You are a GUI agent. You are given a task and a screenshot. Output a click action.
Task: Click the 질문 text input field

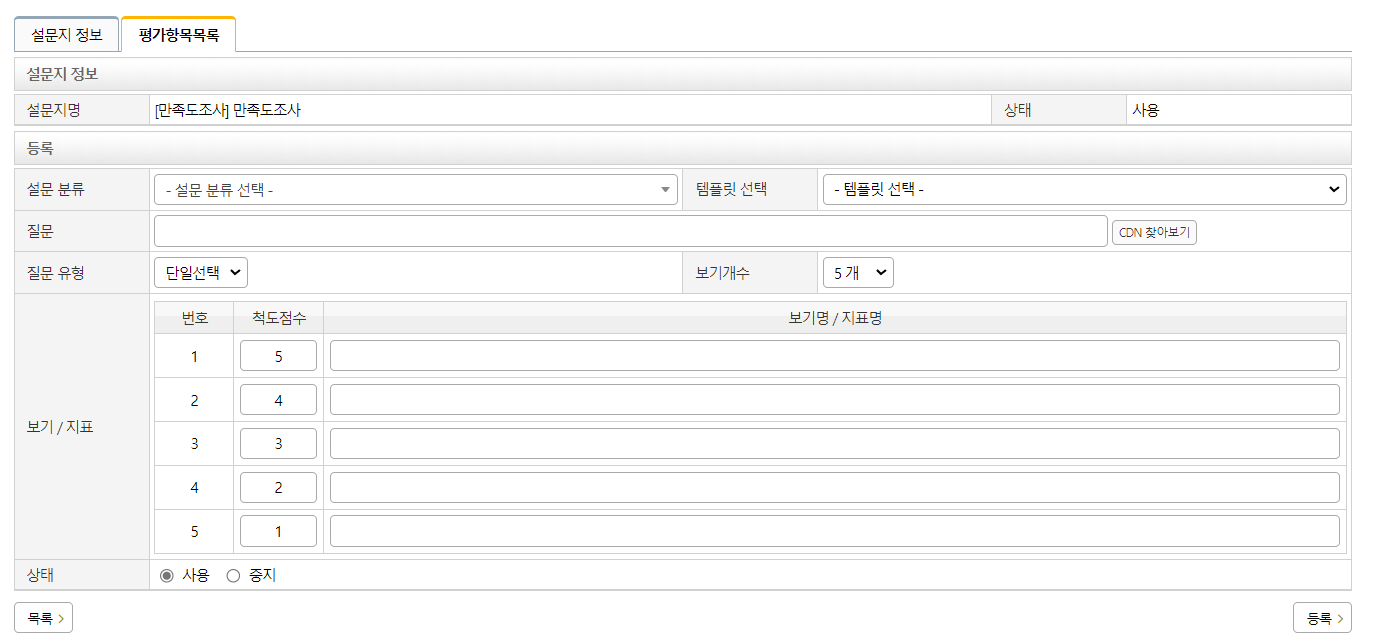pos(630,231)
